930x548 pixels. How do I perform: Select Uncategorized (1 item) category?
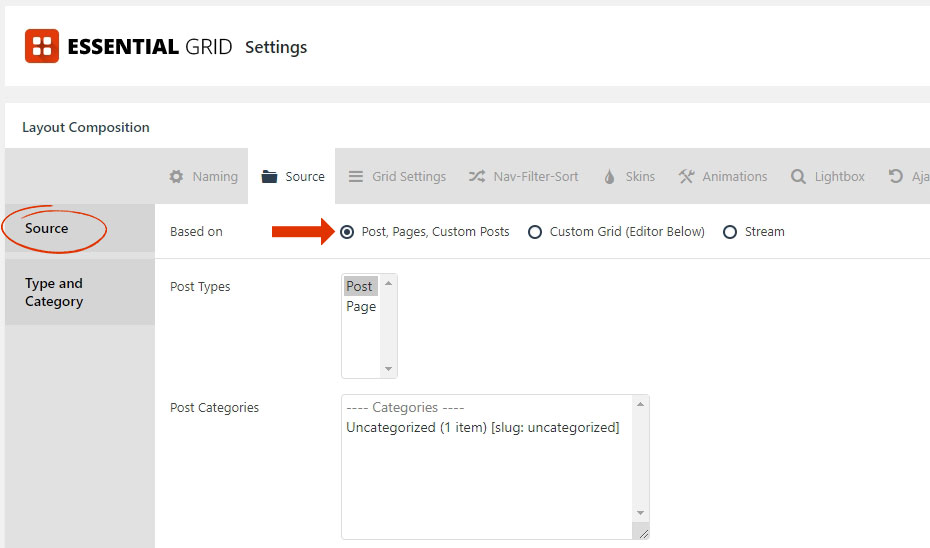(x=482, y=428)
